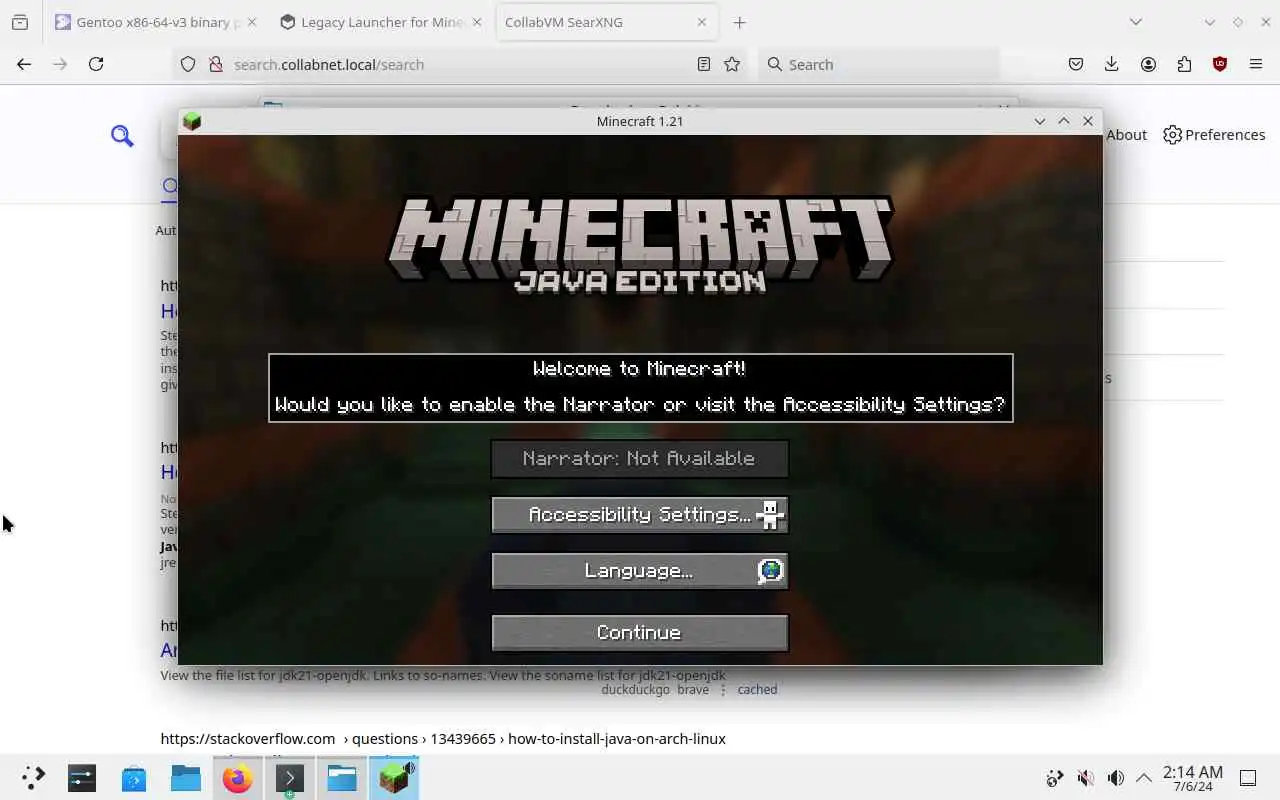Click the muted microphone tray icon

point(1085,778)
